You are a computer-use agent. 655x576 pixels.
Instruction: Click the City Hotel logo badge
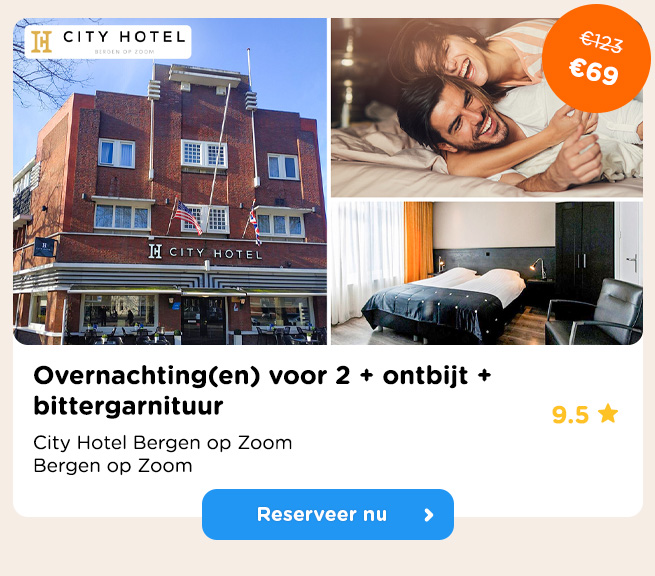[108, 41]
